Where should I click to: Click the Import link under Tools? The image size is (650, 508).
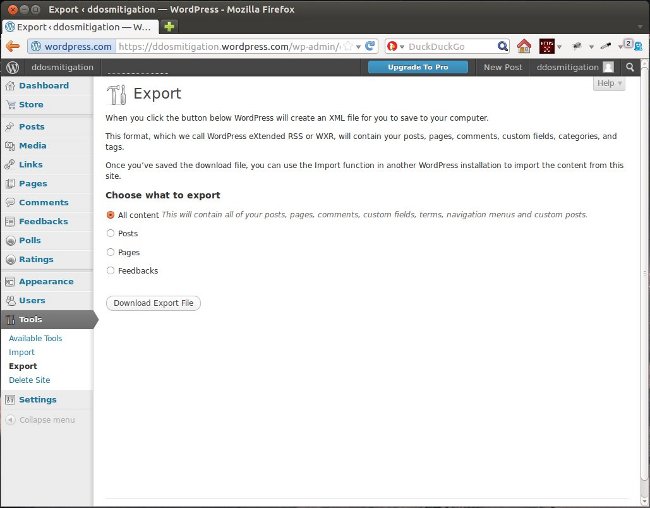pyautogui.click(x=22, y=352)
